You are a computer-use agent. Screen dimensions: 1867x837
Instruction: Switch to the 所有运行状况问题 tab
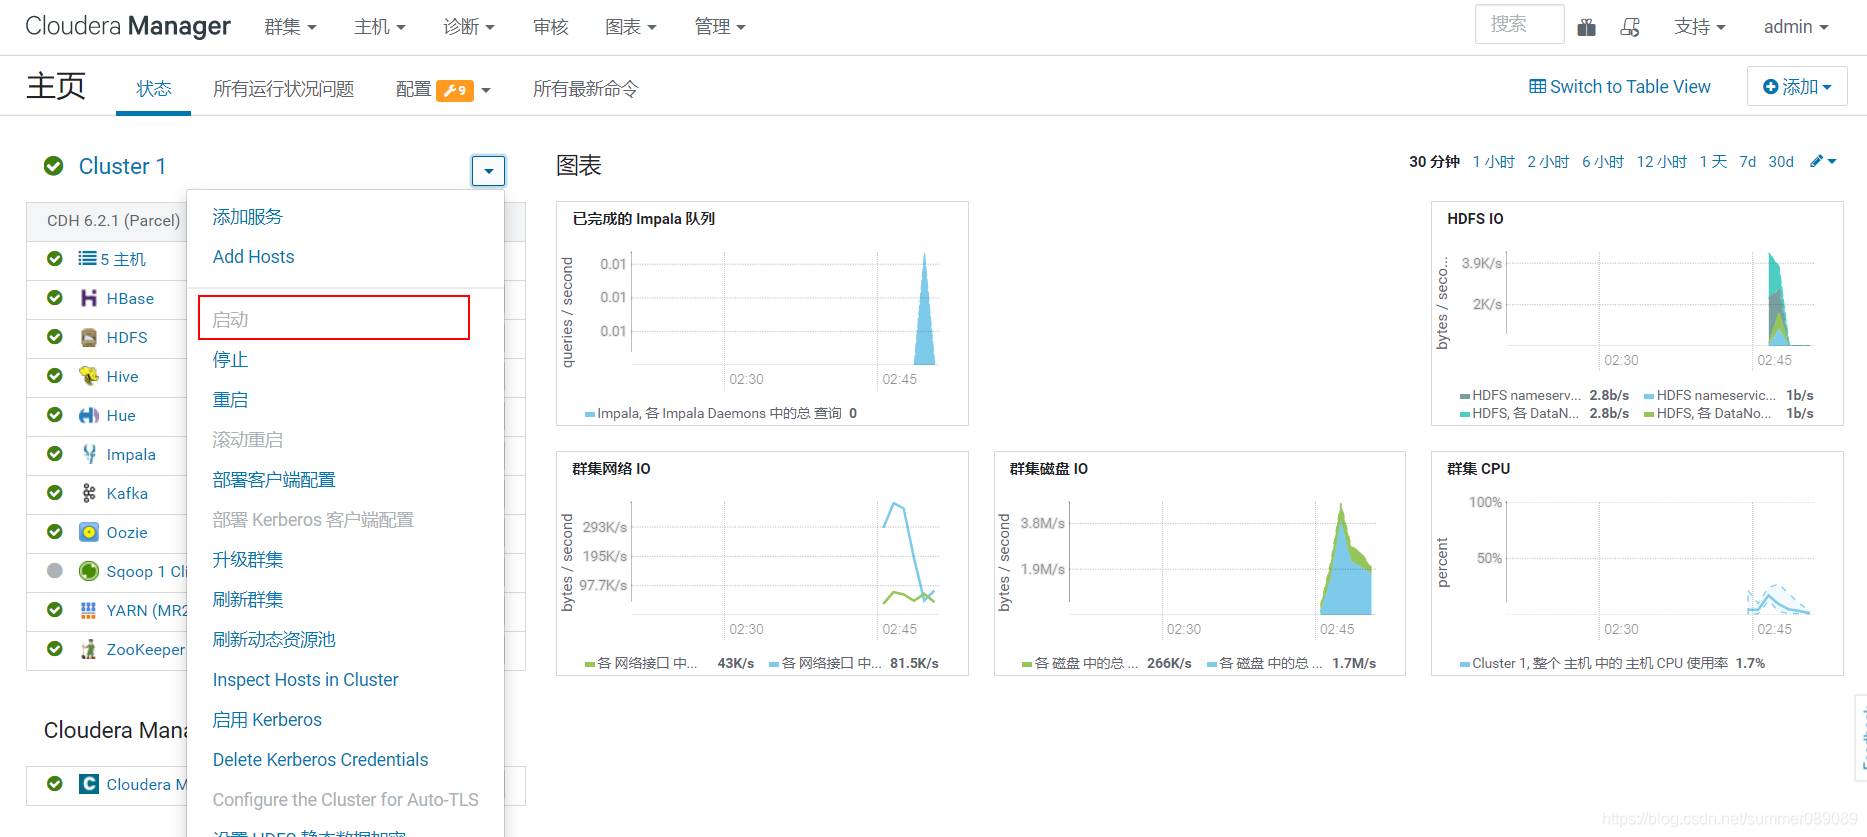point(284,89)
